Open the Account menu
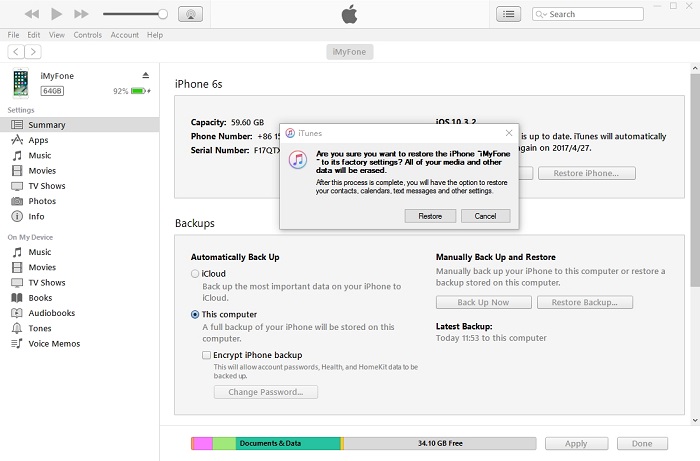Image resolution: width=700 pixels, height=461 pixels. [x=125, y=35]
